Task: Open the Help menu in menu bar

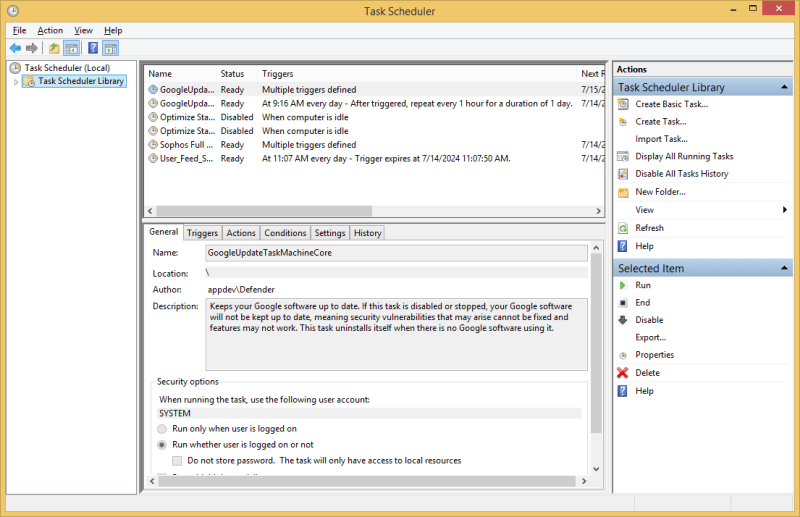Action: pyautogui.click(x=113, y=31)
